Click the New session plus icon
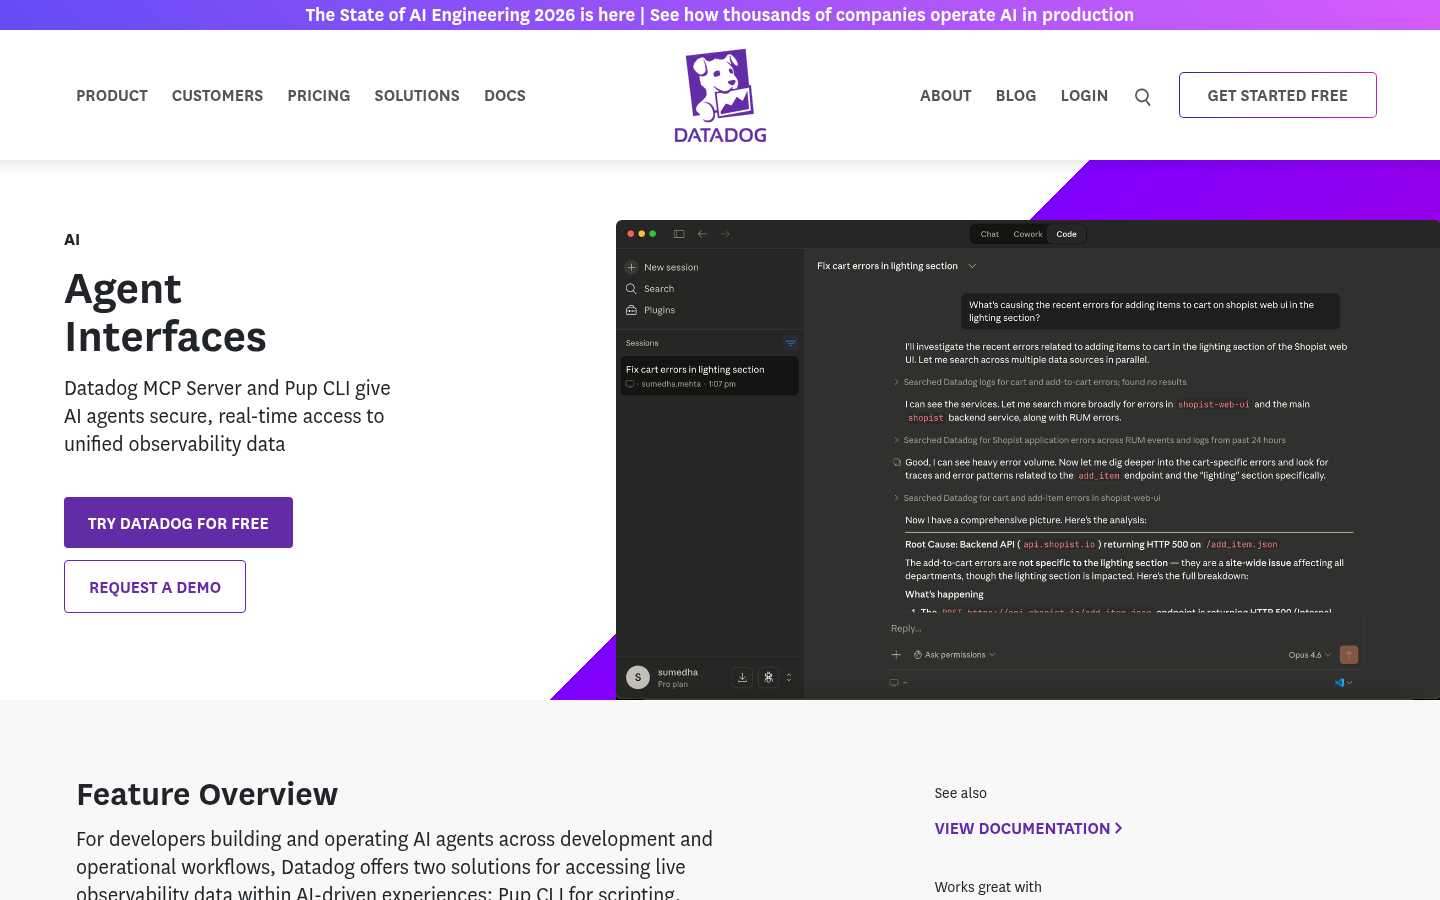This screenshot has width=1440, height=900. pyautogui.click(x=631, y=267)
